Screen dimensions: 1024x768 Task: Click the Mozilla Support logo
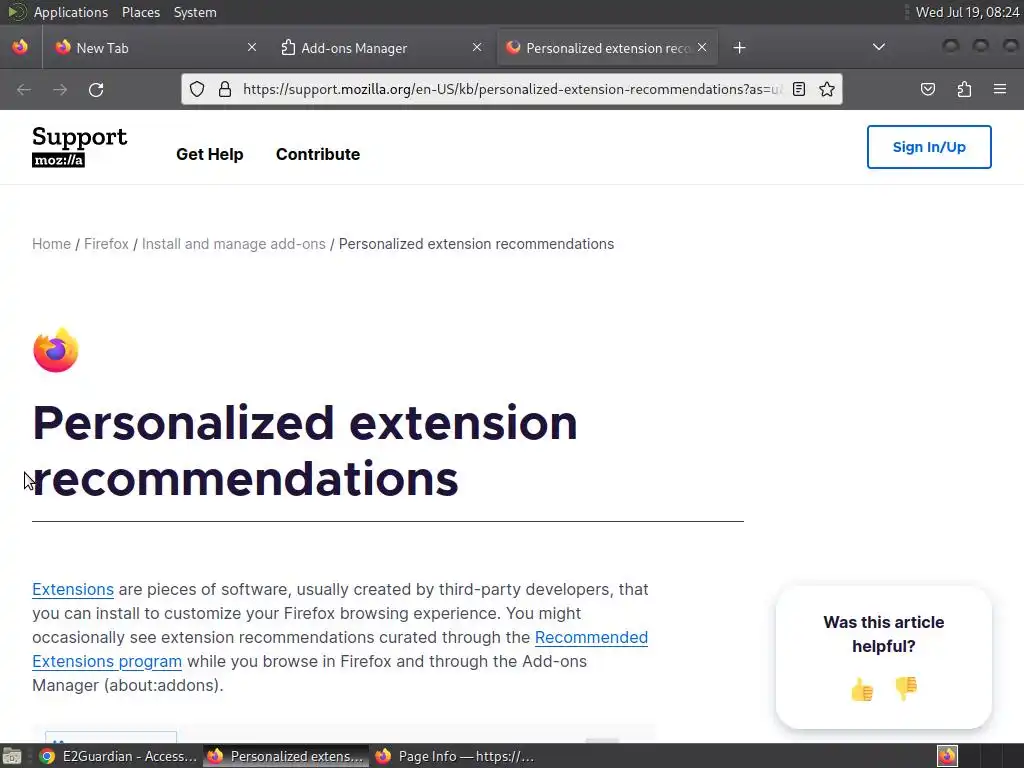[x=79, y=146]
